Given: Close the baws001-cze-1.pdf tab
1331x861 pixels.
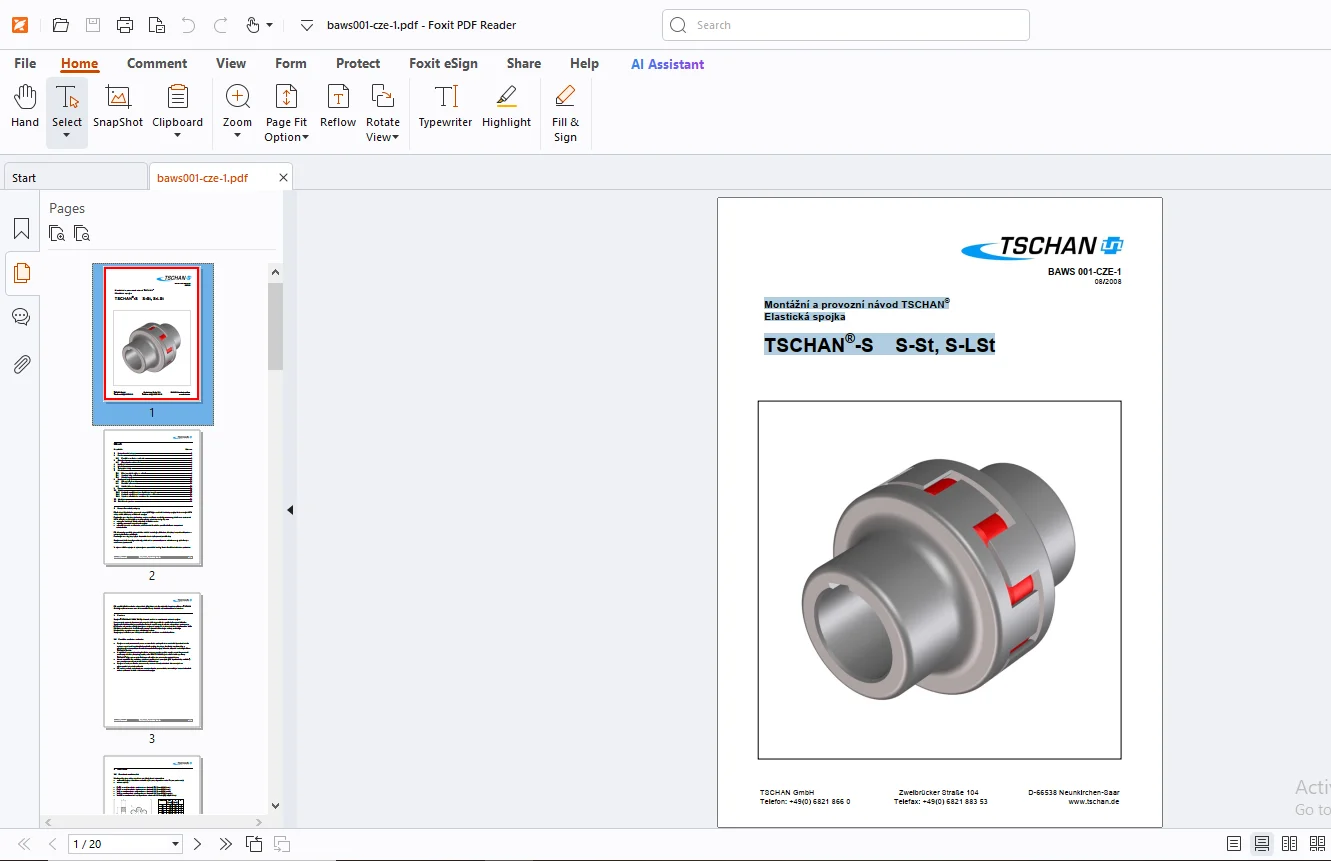Looking at the screenshot, I should pyautogui.click(x=283, y=178).
